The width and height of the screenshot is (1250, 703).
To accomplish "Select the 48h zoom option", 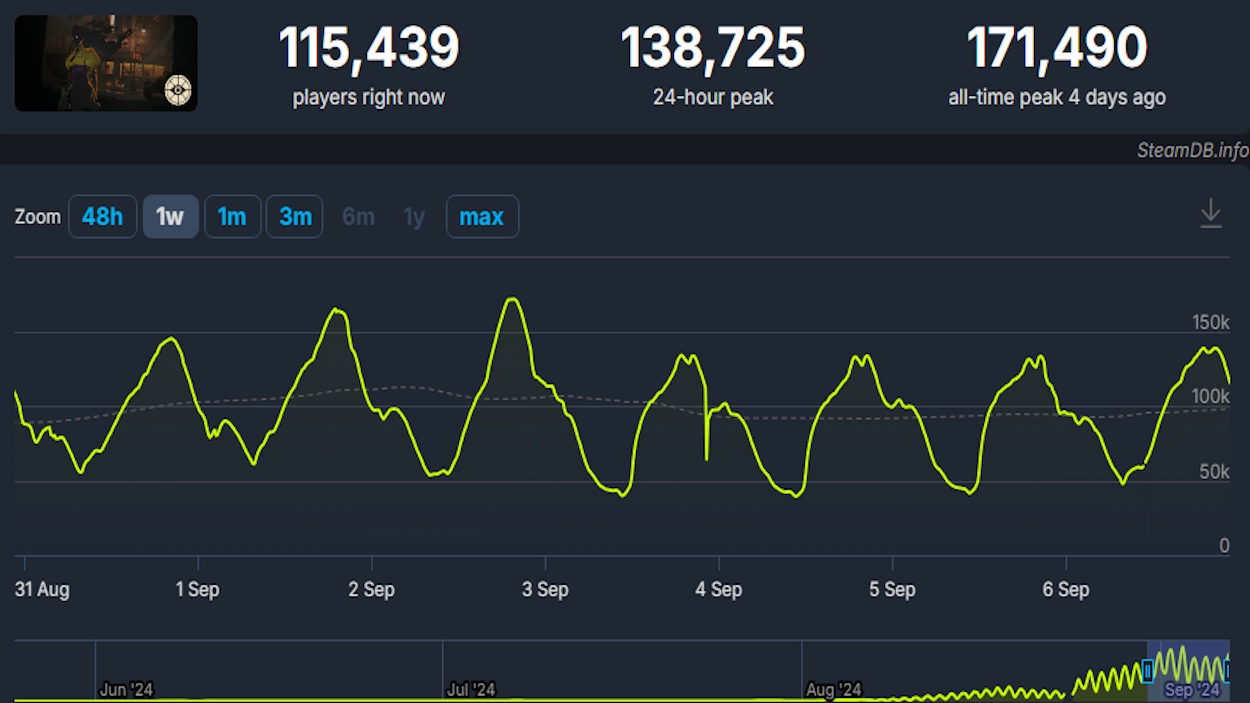I will click(x=102, y=216).
